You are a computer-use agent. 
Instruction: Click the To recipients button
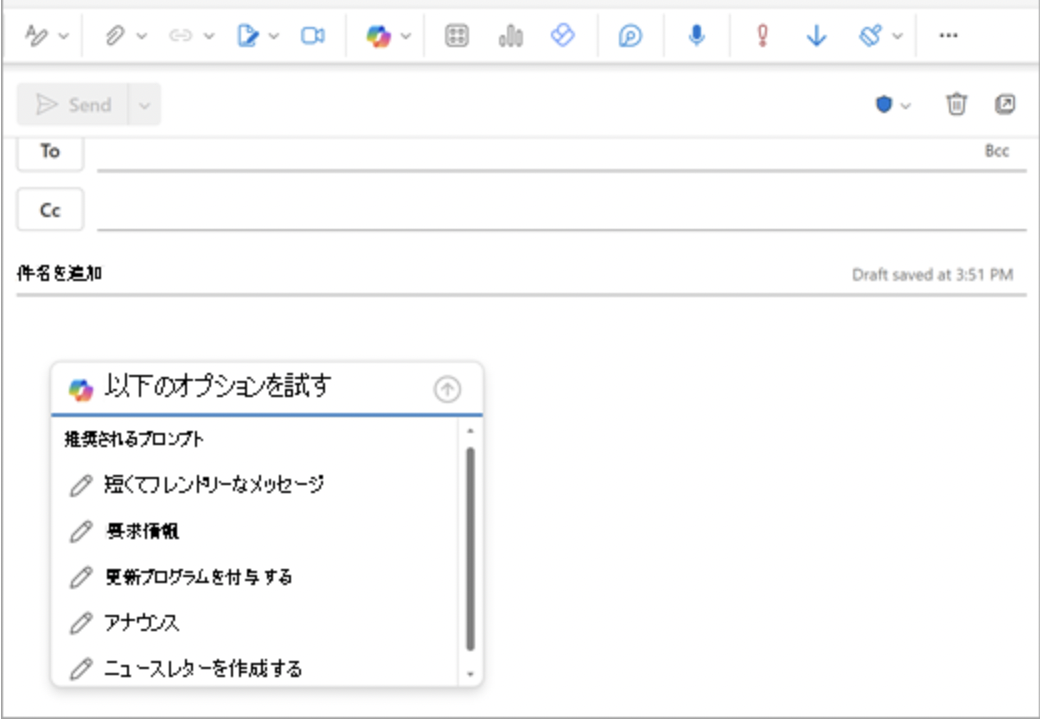[50, 151]
